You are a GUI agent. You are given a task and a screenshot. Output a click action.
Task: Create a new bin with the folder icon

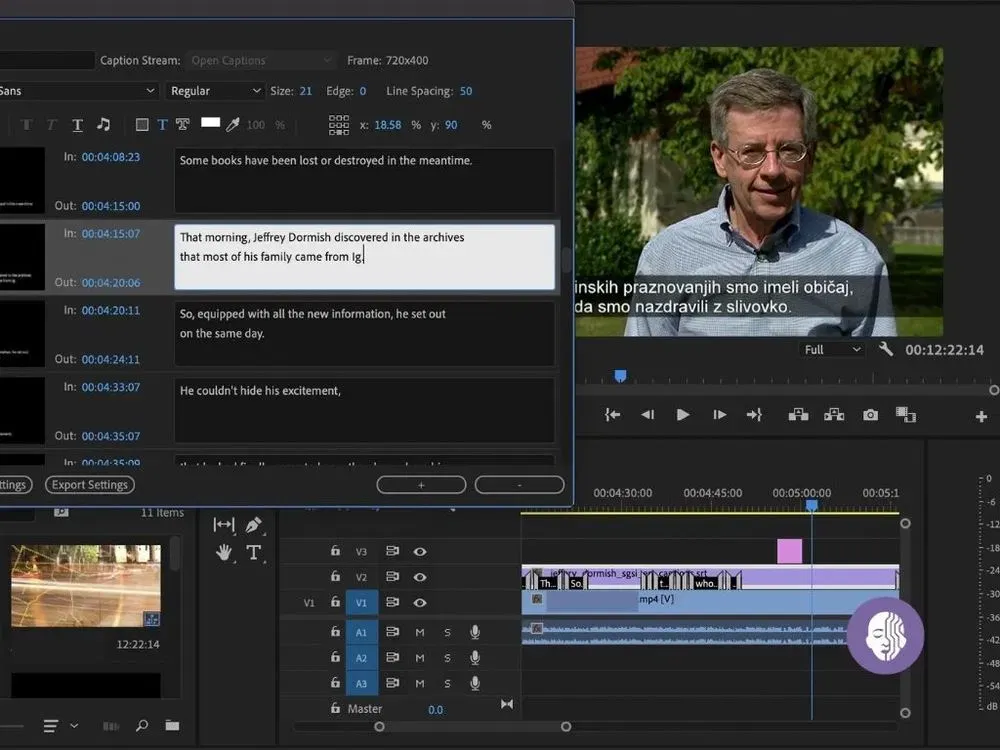[172, 725]
